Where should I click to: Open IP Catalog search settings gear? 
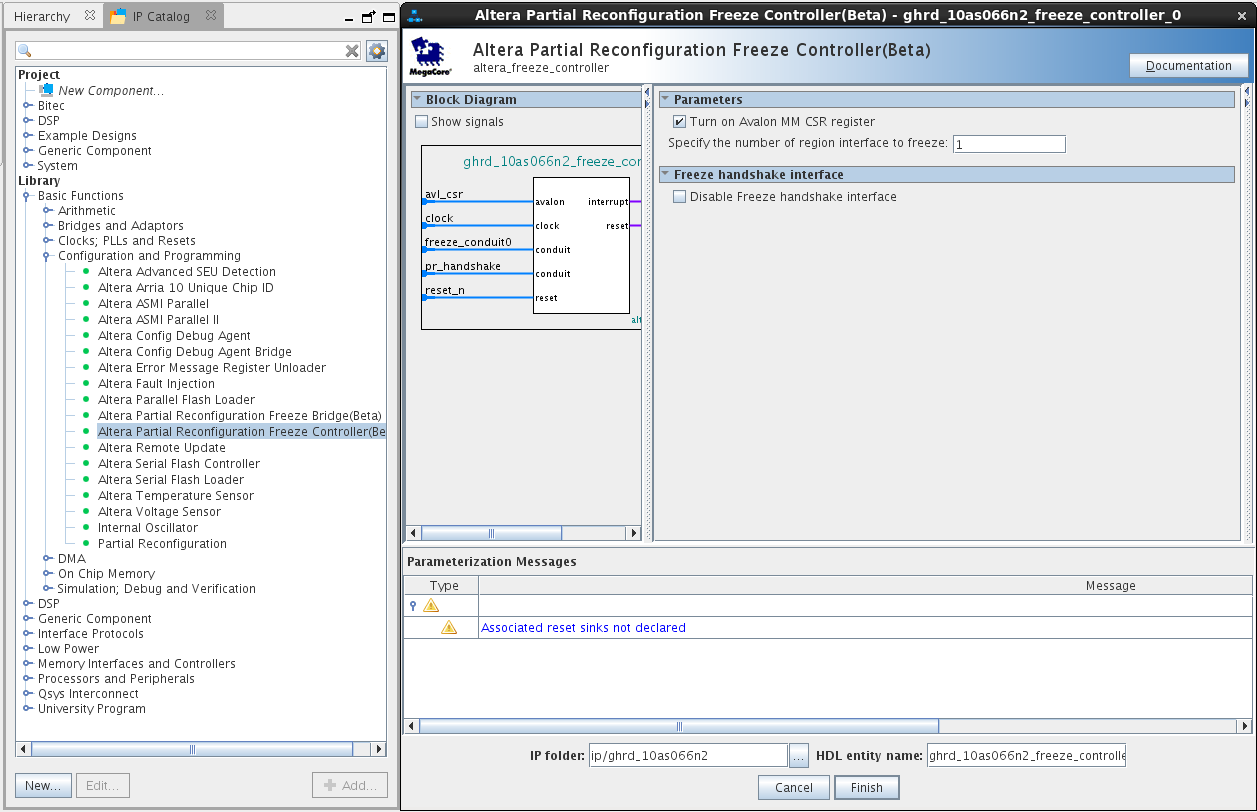pos(377,51)
